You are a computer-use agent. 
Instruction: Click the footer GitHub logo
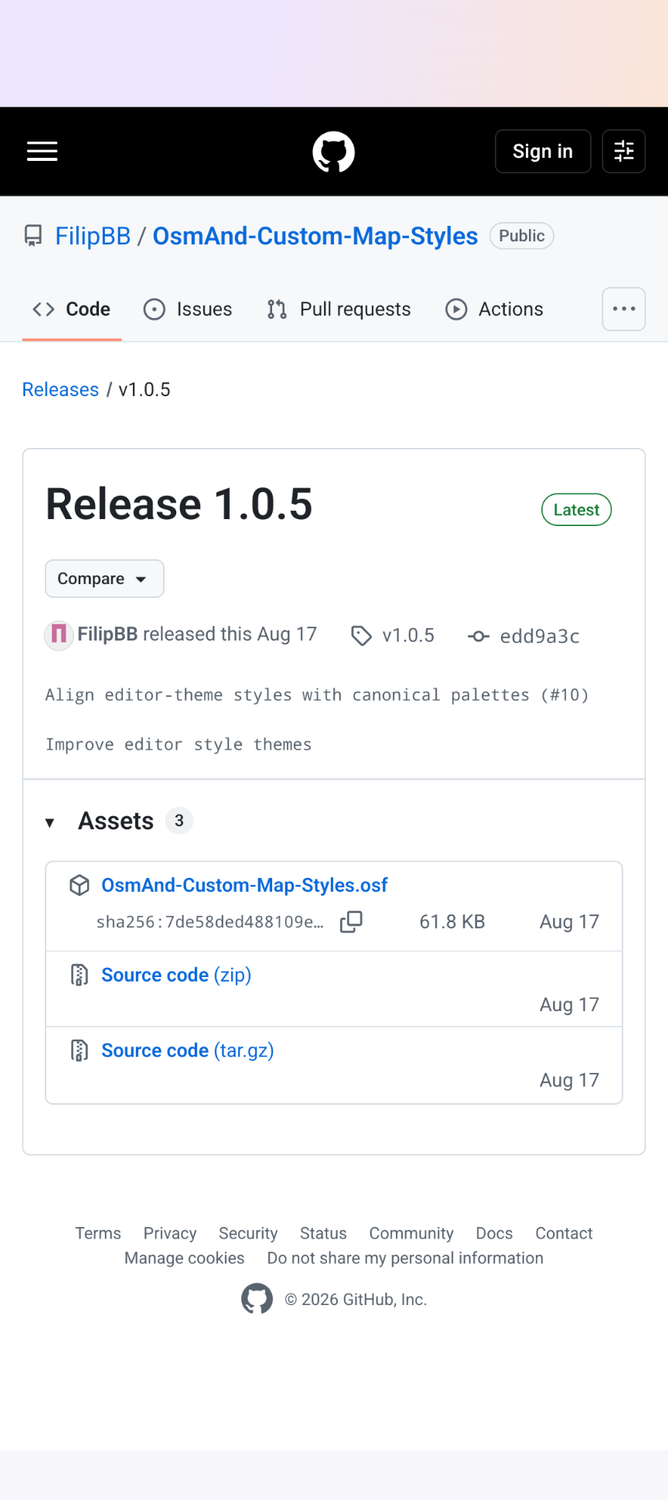[x=257, y=1299]
